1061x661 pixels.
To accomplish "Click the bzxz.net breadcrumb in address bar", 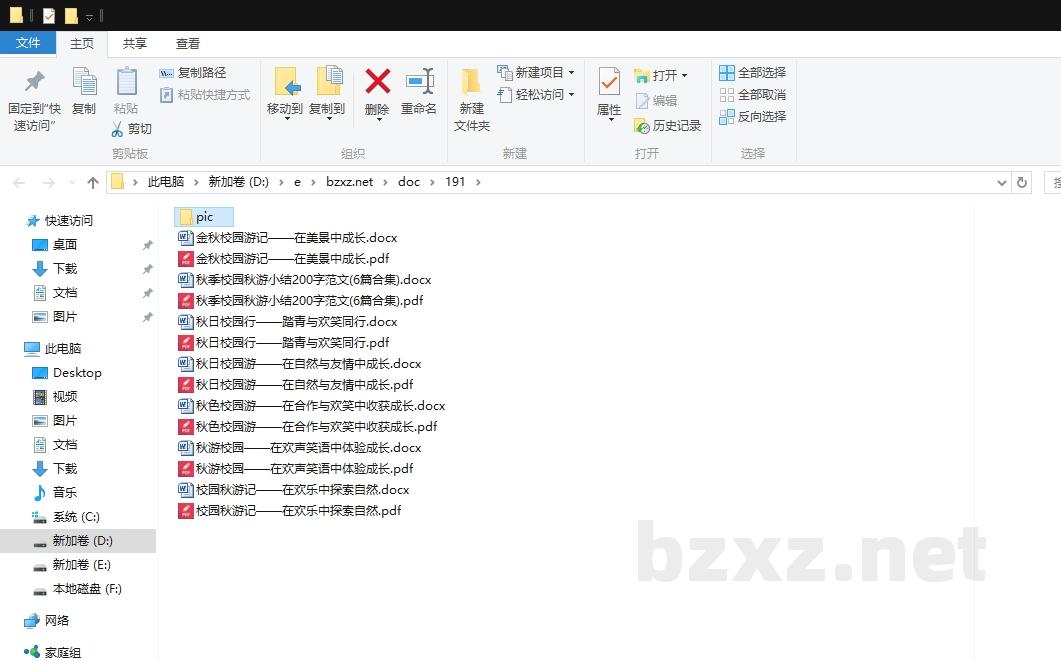I will click(x=349, y=182).
